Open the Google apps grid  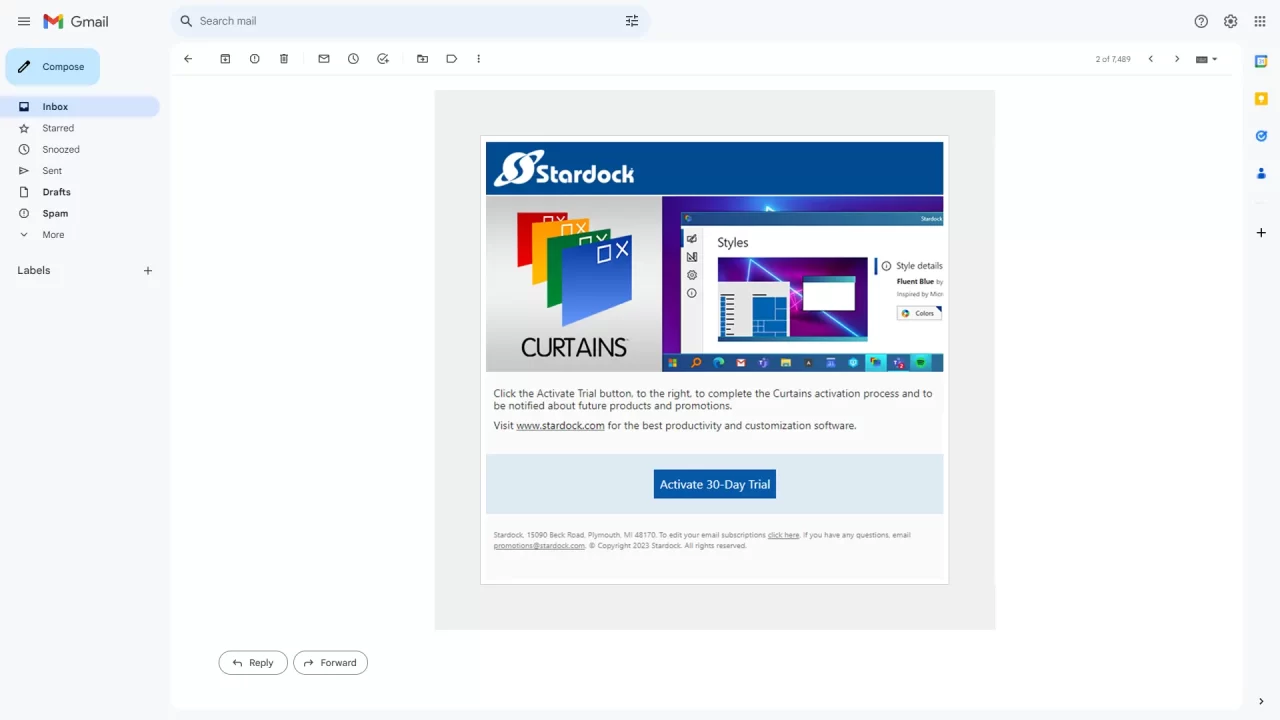1260,21
